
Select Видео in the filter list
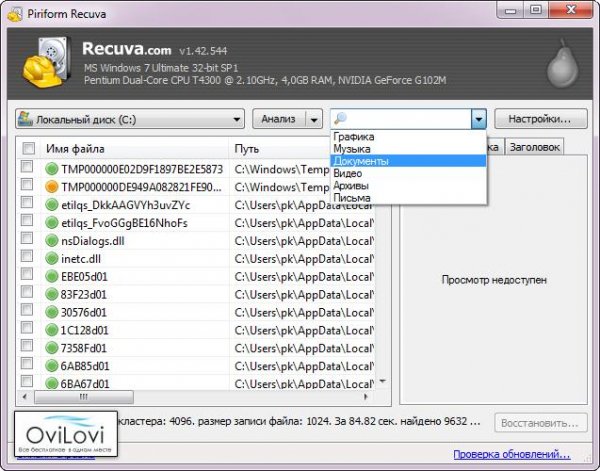pyautogui.click(x=408, y=173)
